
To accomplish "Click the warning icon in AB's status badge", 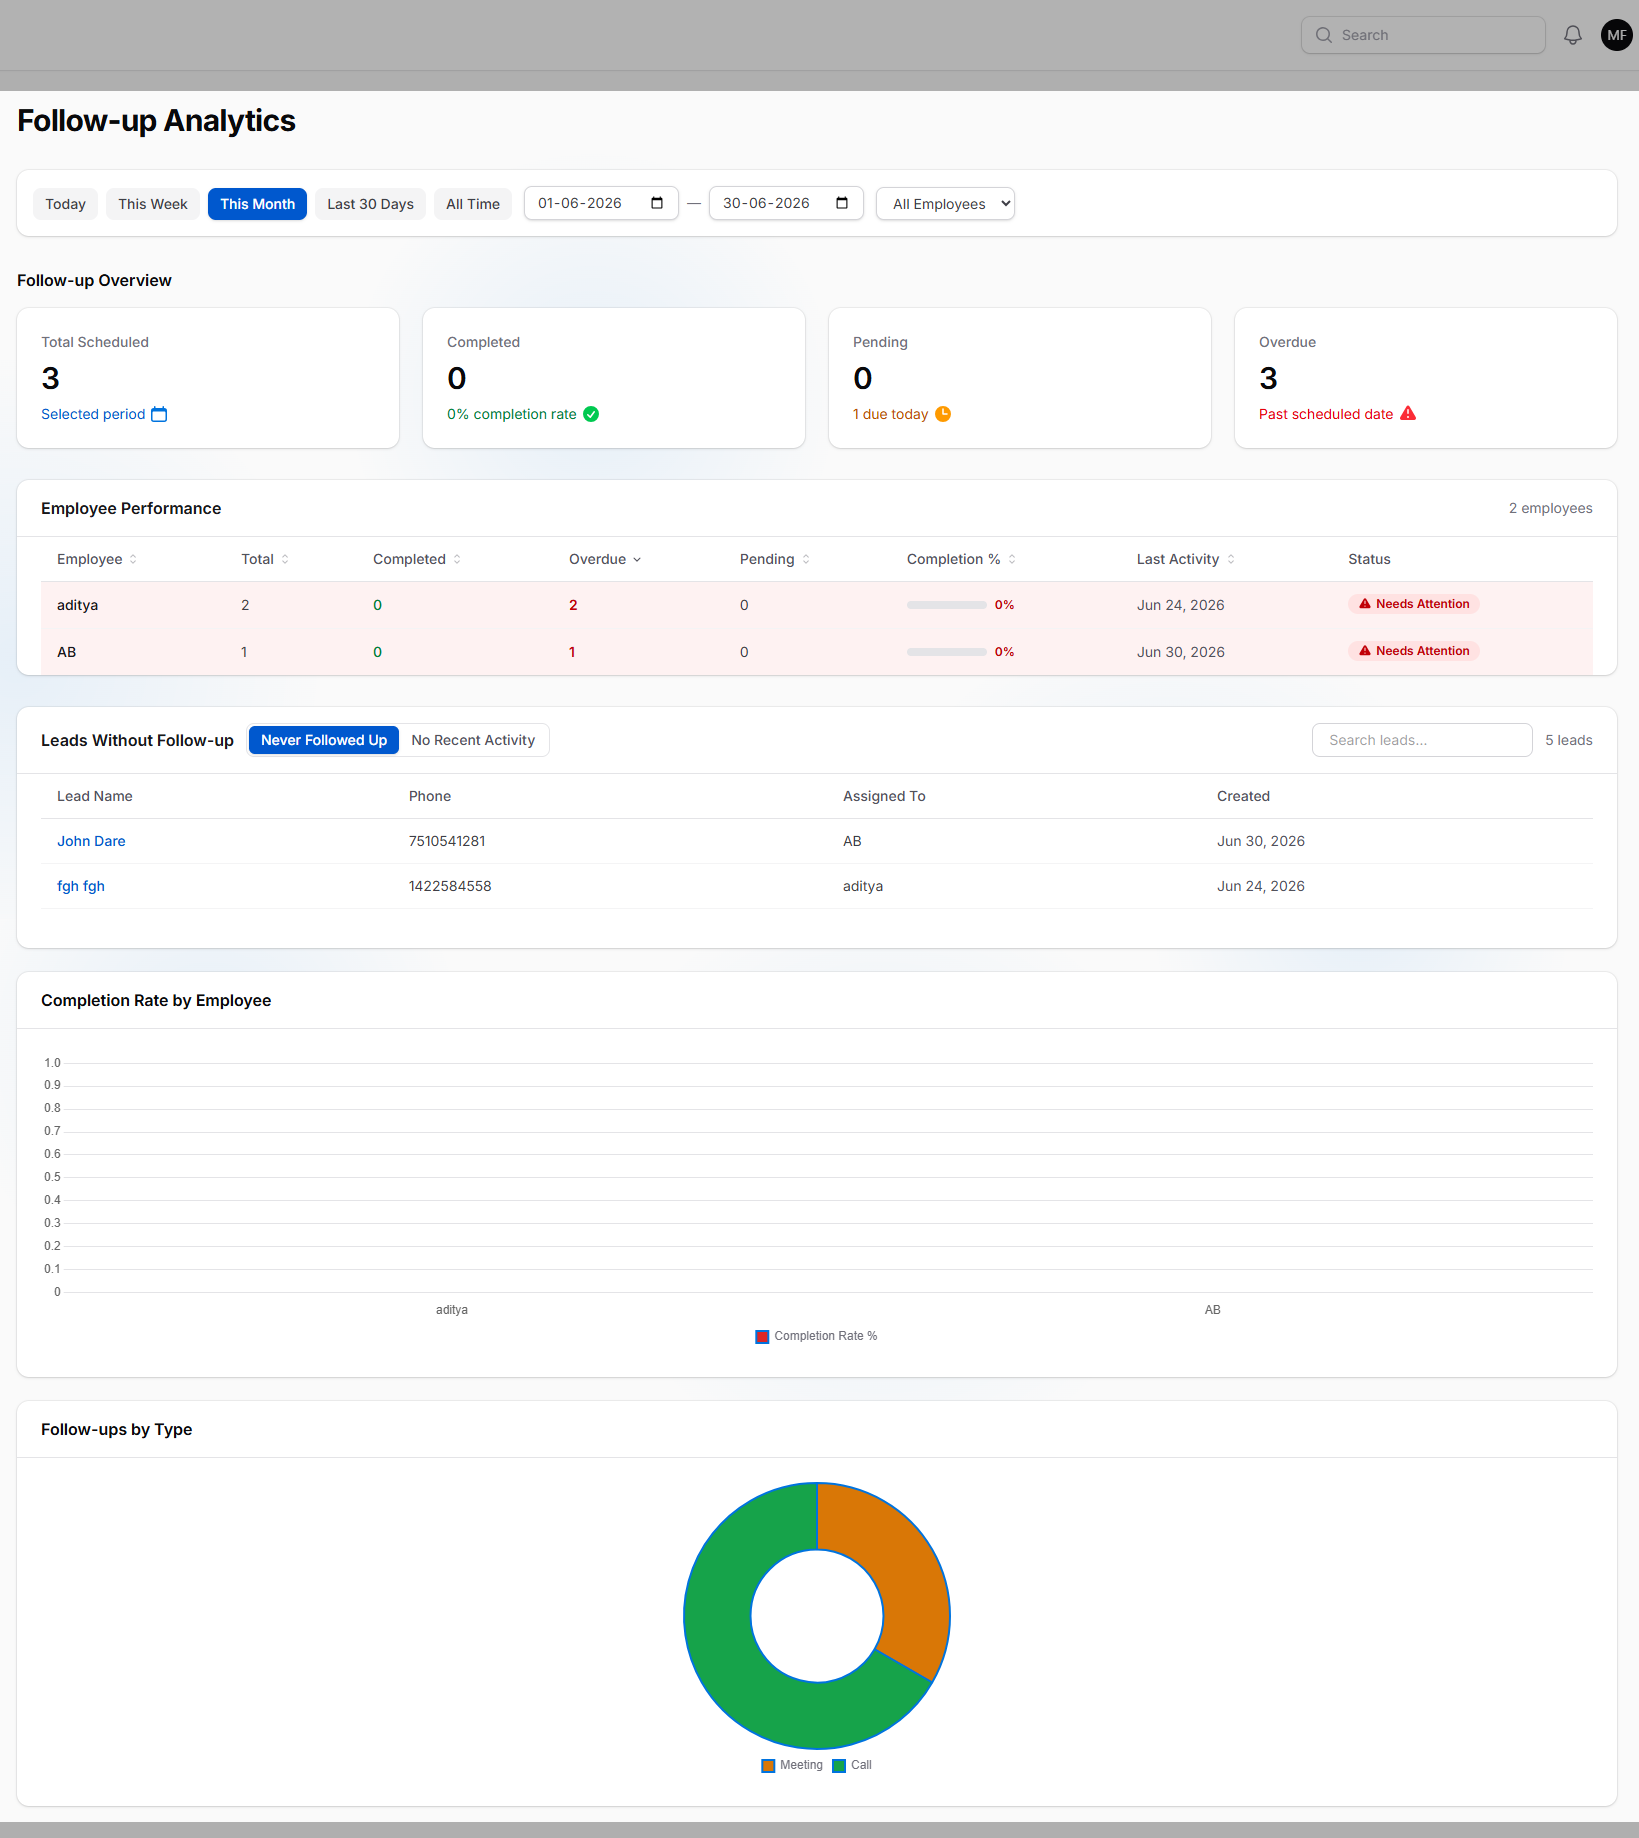I will [x=1365, y=651].
